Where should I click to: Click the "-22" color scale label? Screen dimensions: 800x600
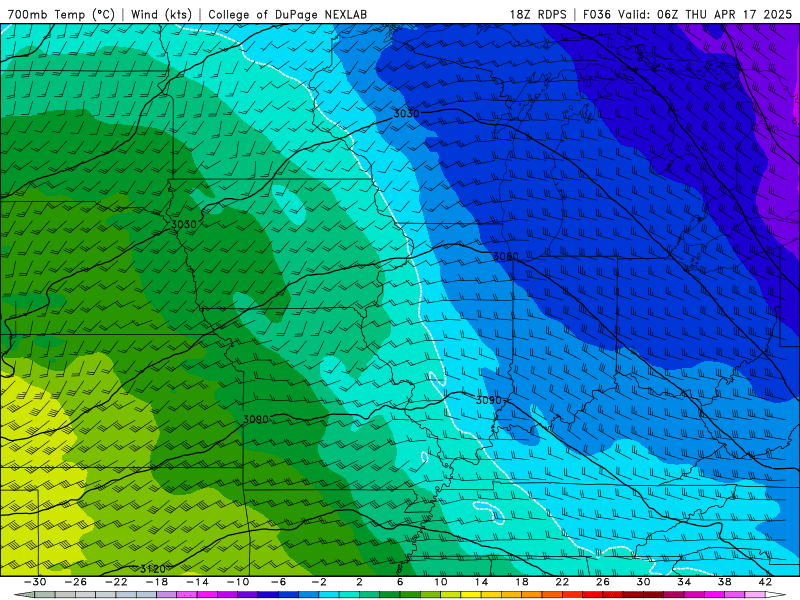coord(116,582)
